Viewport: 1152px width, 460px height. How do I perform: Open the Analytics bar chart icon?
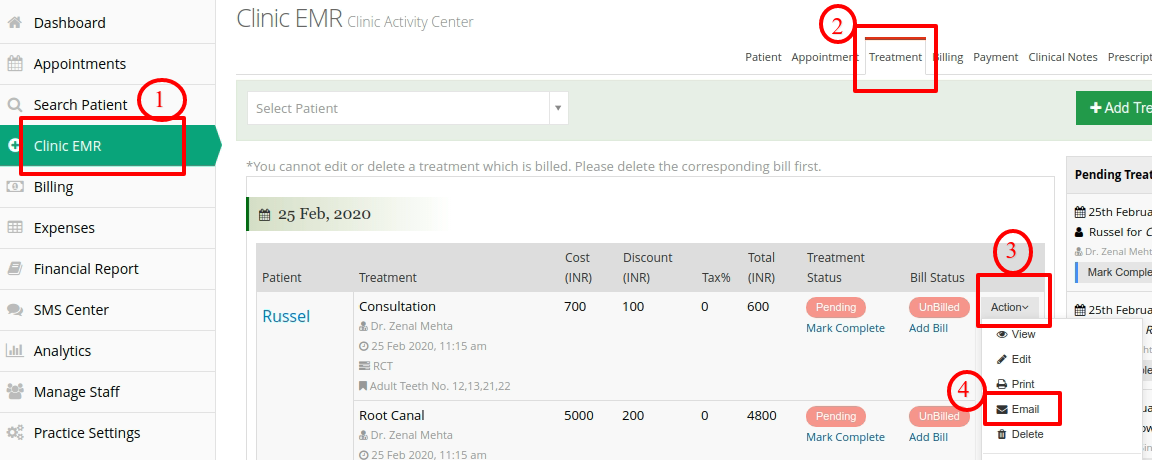point(15,351)
